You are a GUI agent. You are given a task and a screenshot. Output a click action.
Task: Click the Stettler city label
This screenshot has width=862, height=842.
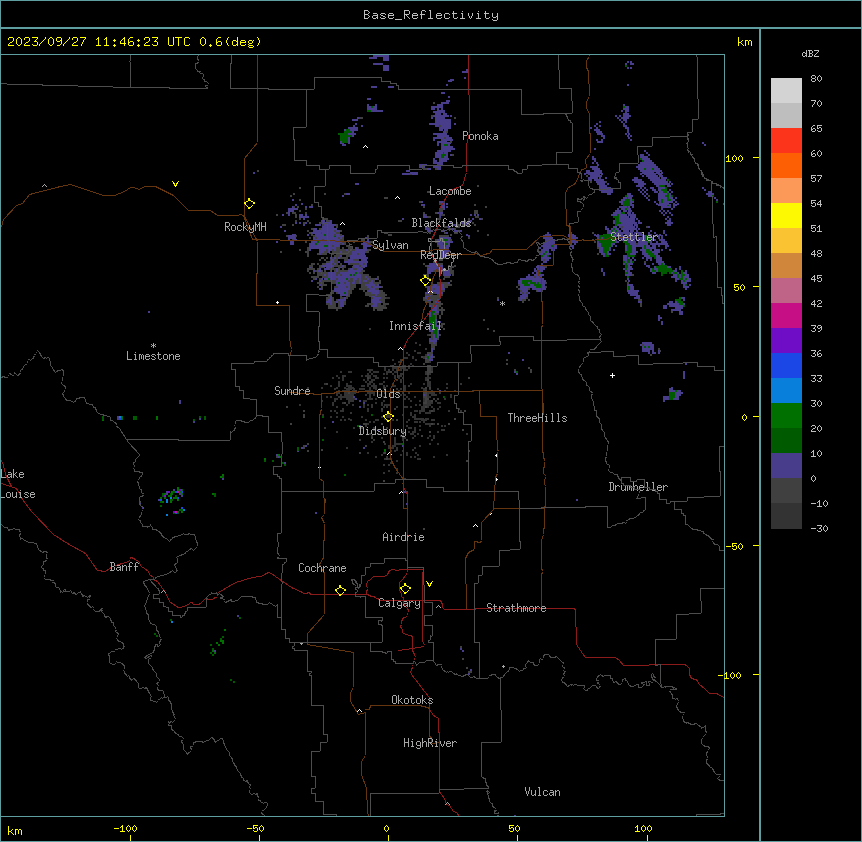click(x=634, y=237)
